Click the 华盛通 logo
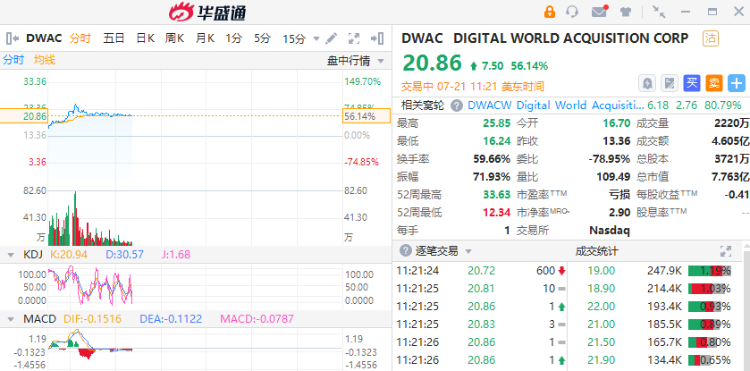750x371 pixels. [208, 12]
